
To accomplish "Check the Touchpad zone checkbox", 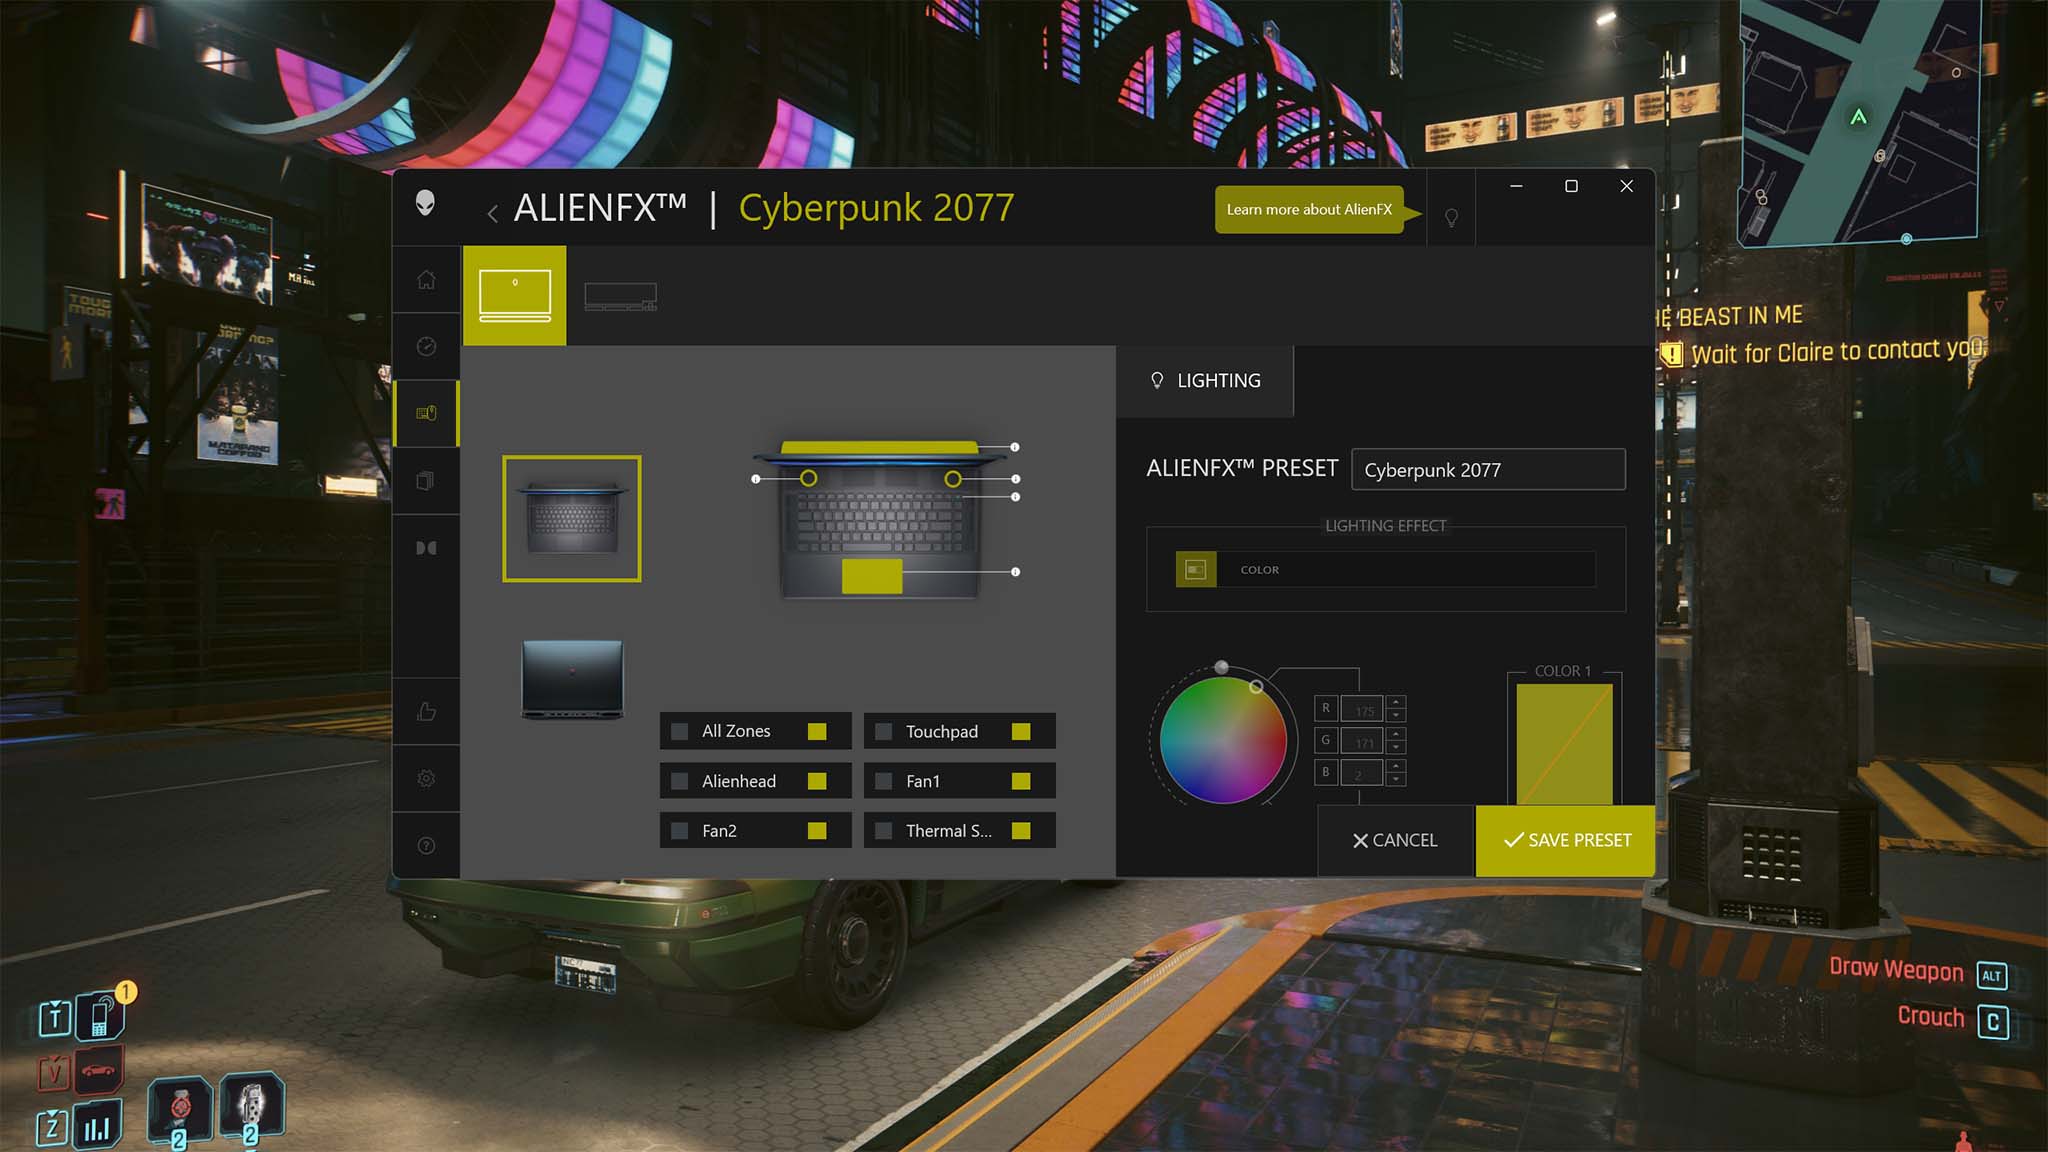I will pos(884,731).
